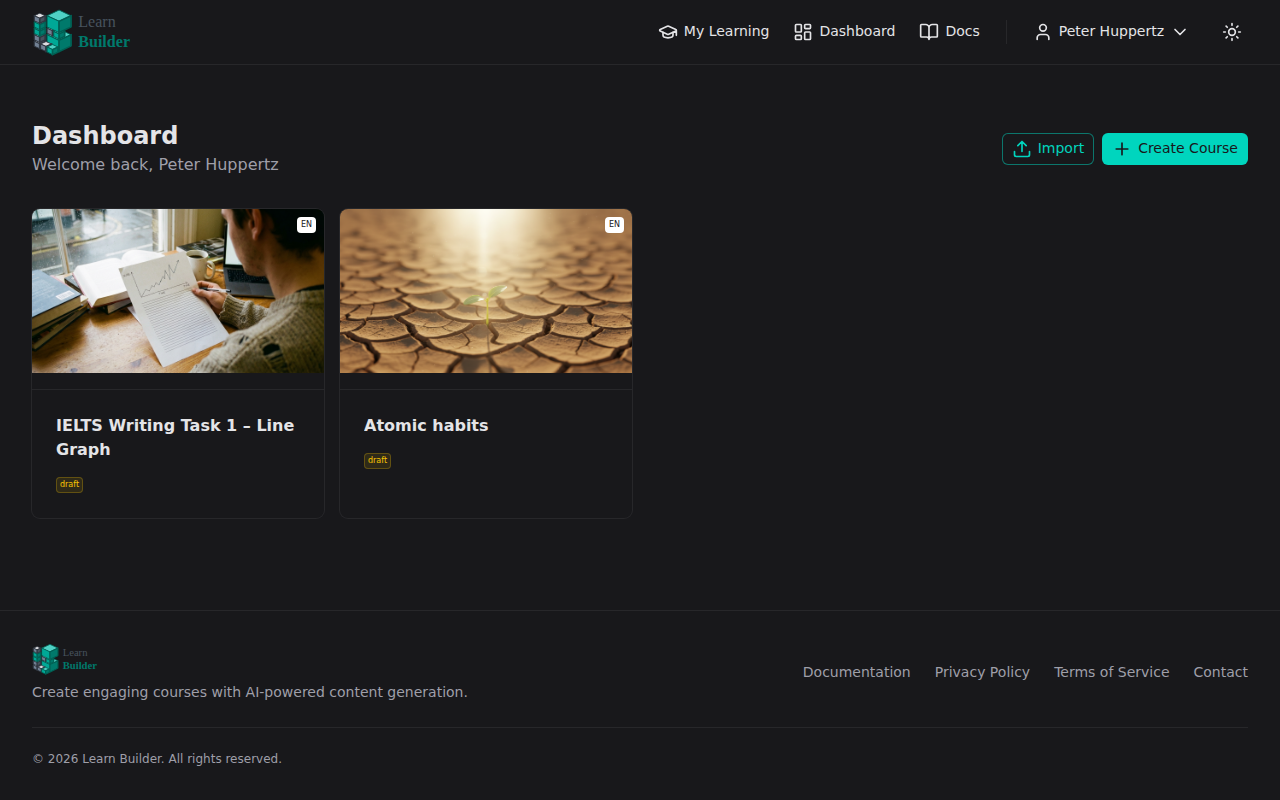This screenshot has width=1280, height=800.
Task: Click the EN language badge on IELTS course
Action: (306, 224)
